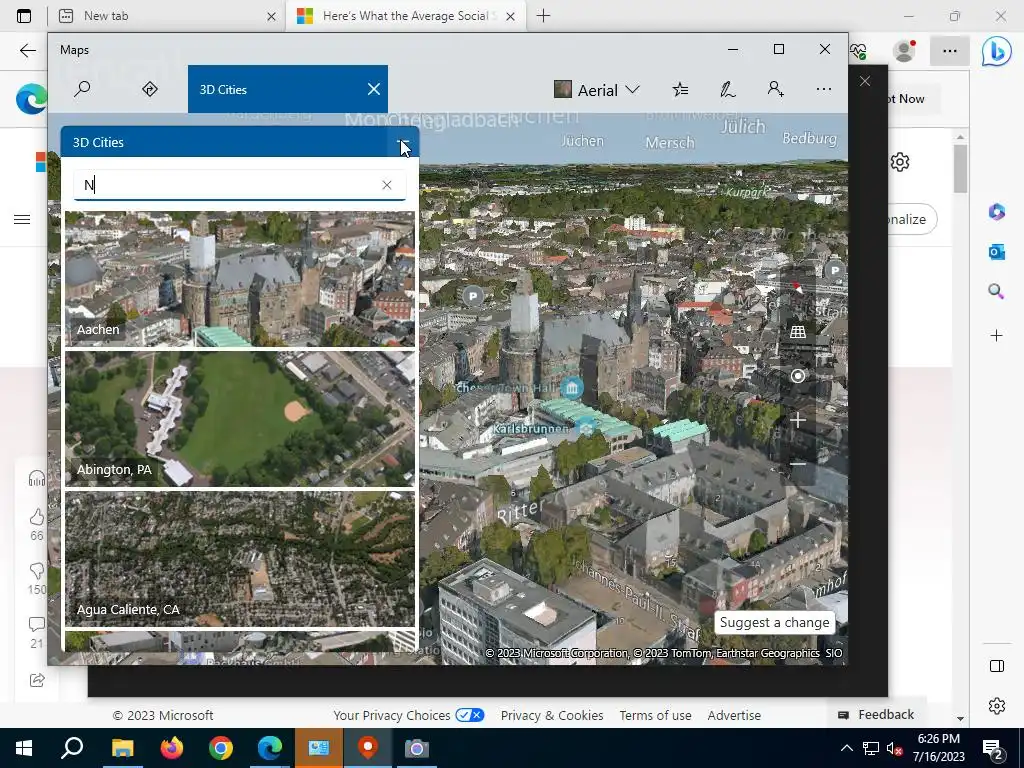Screen dimensions: 1024x768
Task: Open the Maps account sign-in icon
Action: pos(775,89)
